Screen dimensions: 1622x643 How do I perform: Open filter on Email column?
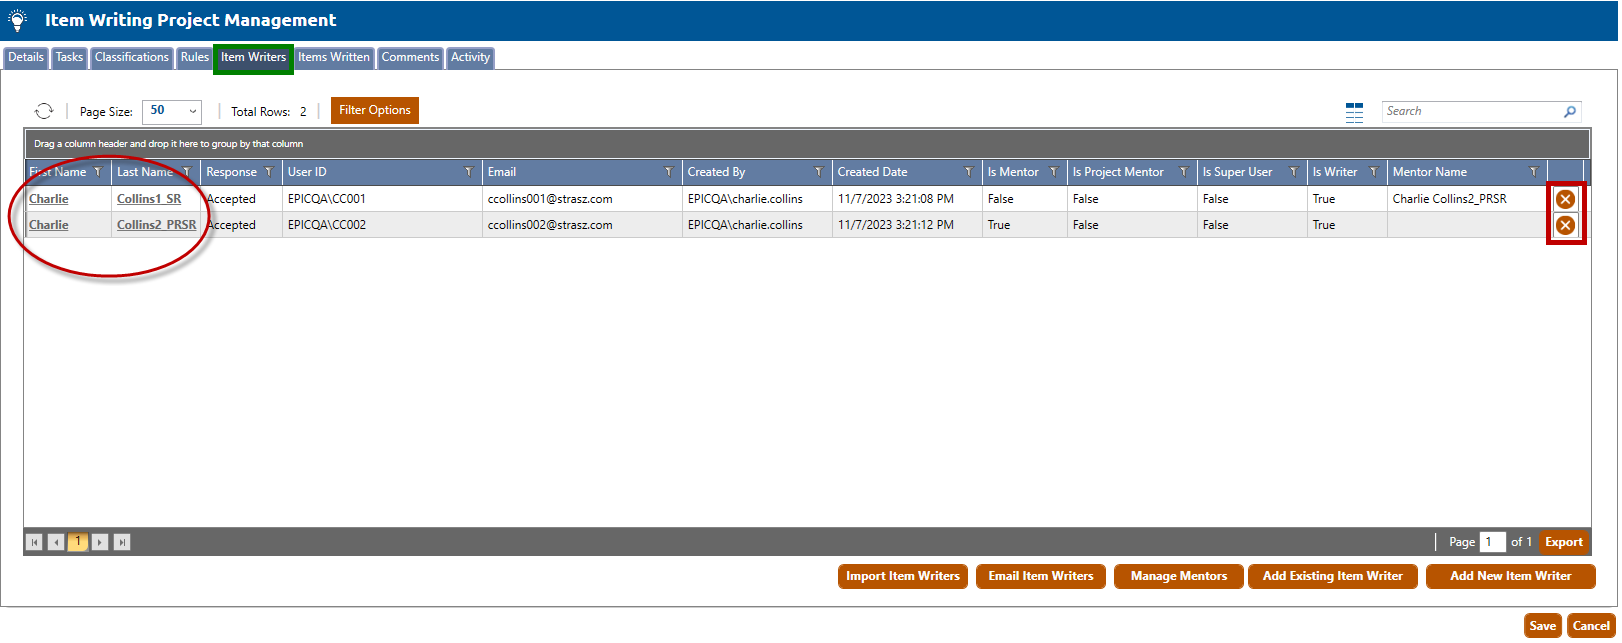[x=668, y=172]
